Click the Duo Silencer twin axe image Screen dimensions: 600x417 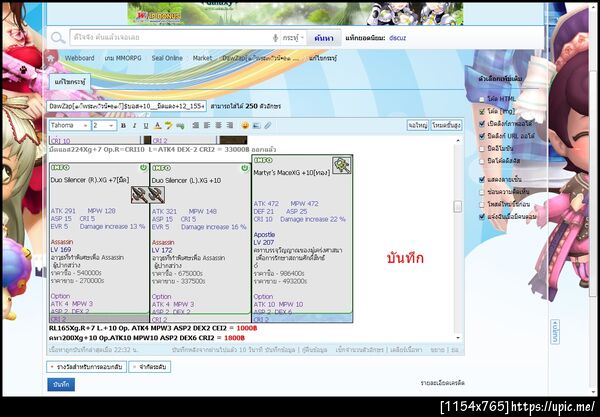click(x=148, y=195)
